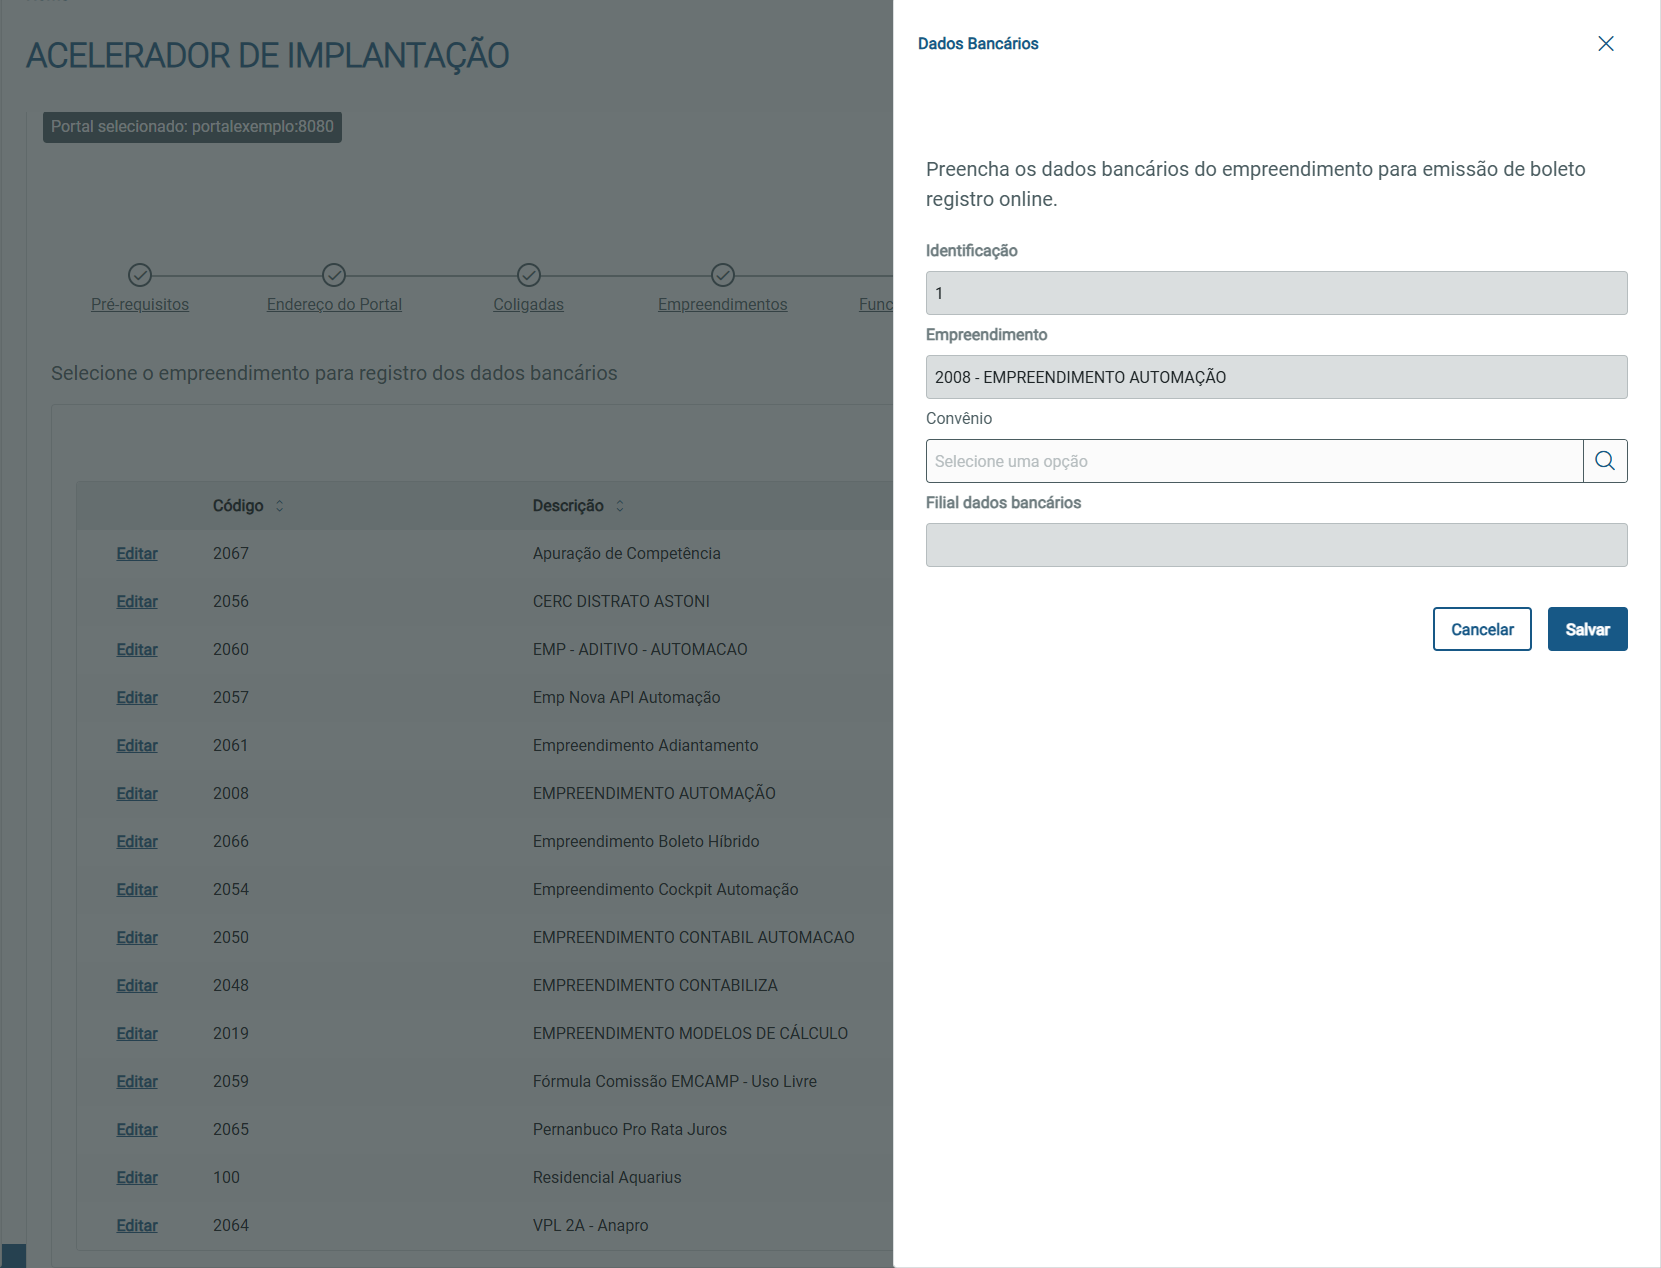The width and height of the screenshot is (1661, 1268).
Task: Go to the Pré-requisitos step
Action: [140, 305]
